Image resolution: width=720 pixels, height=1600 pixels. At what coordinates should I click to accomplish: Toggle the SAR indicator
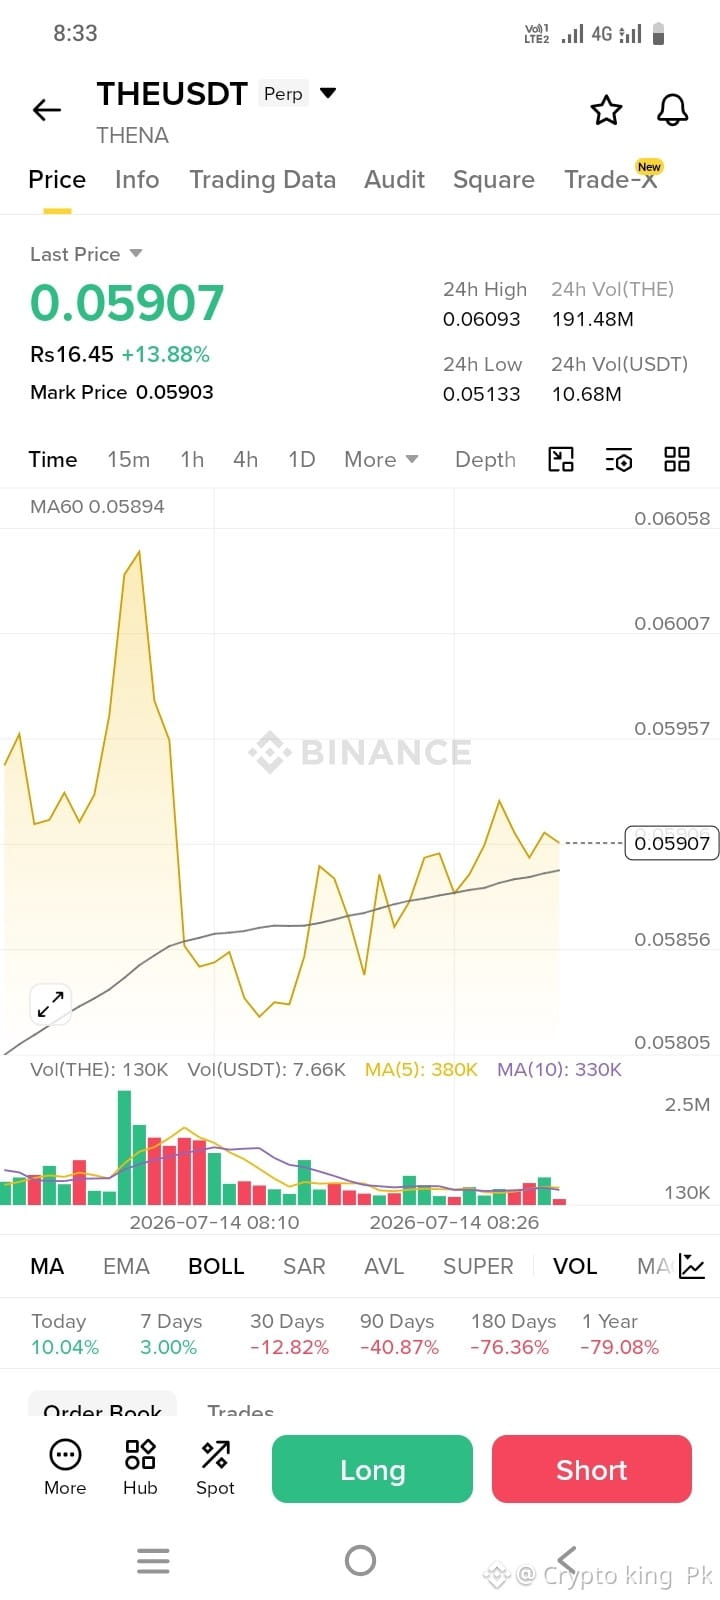click(x=304, y=1266)
